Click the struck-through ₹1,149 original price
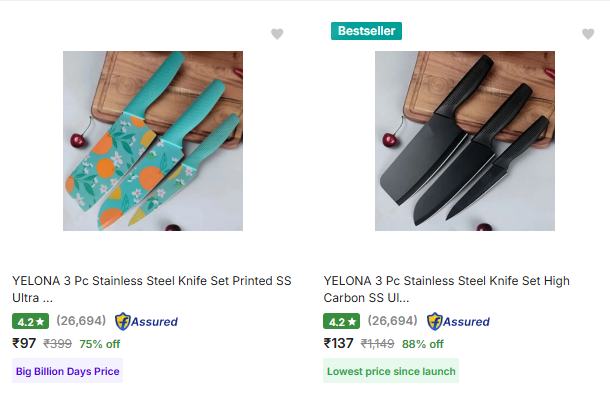 (x=377, y=344)
